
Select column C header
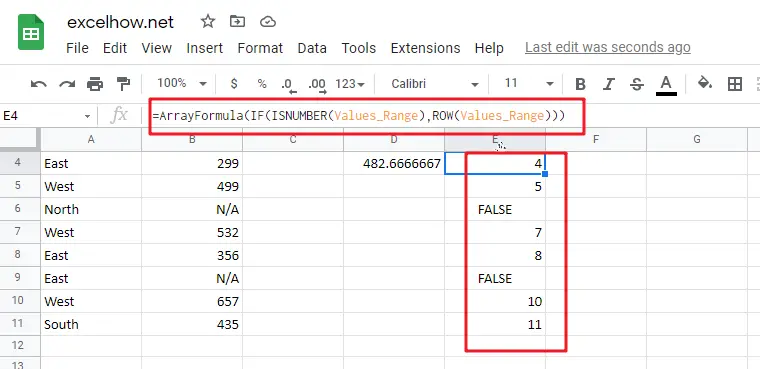(x=293, y=140)
